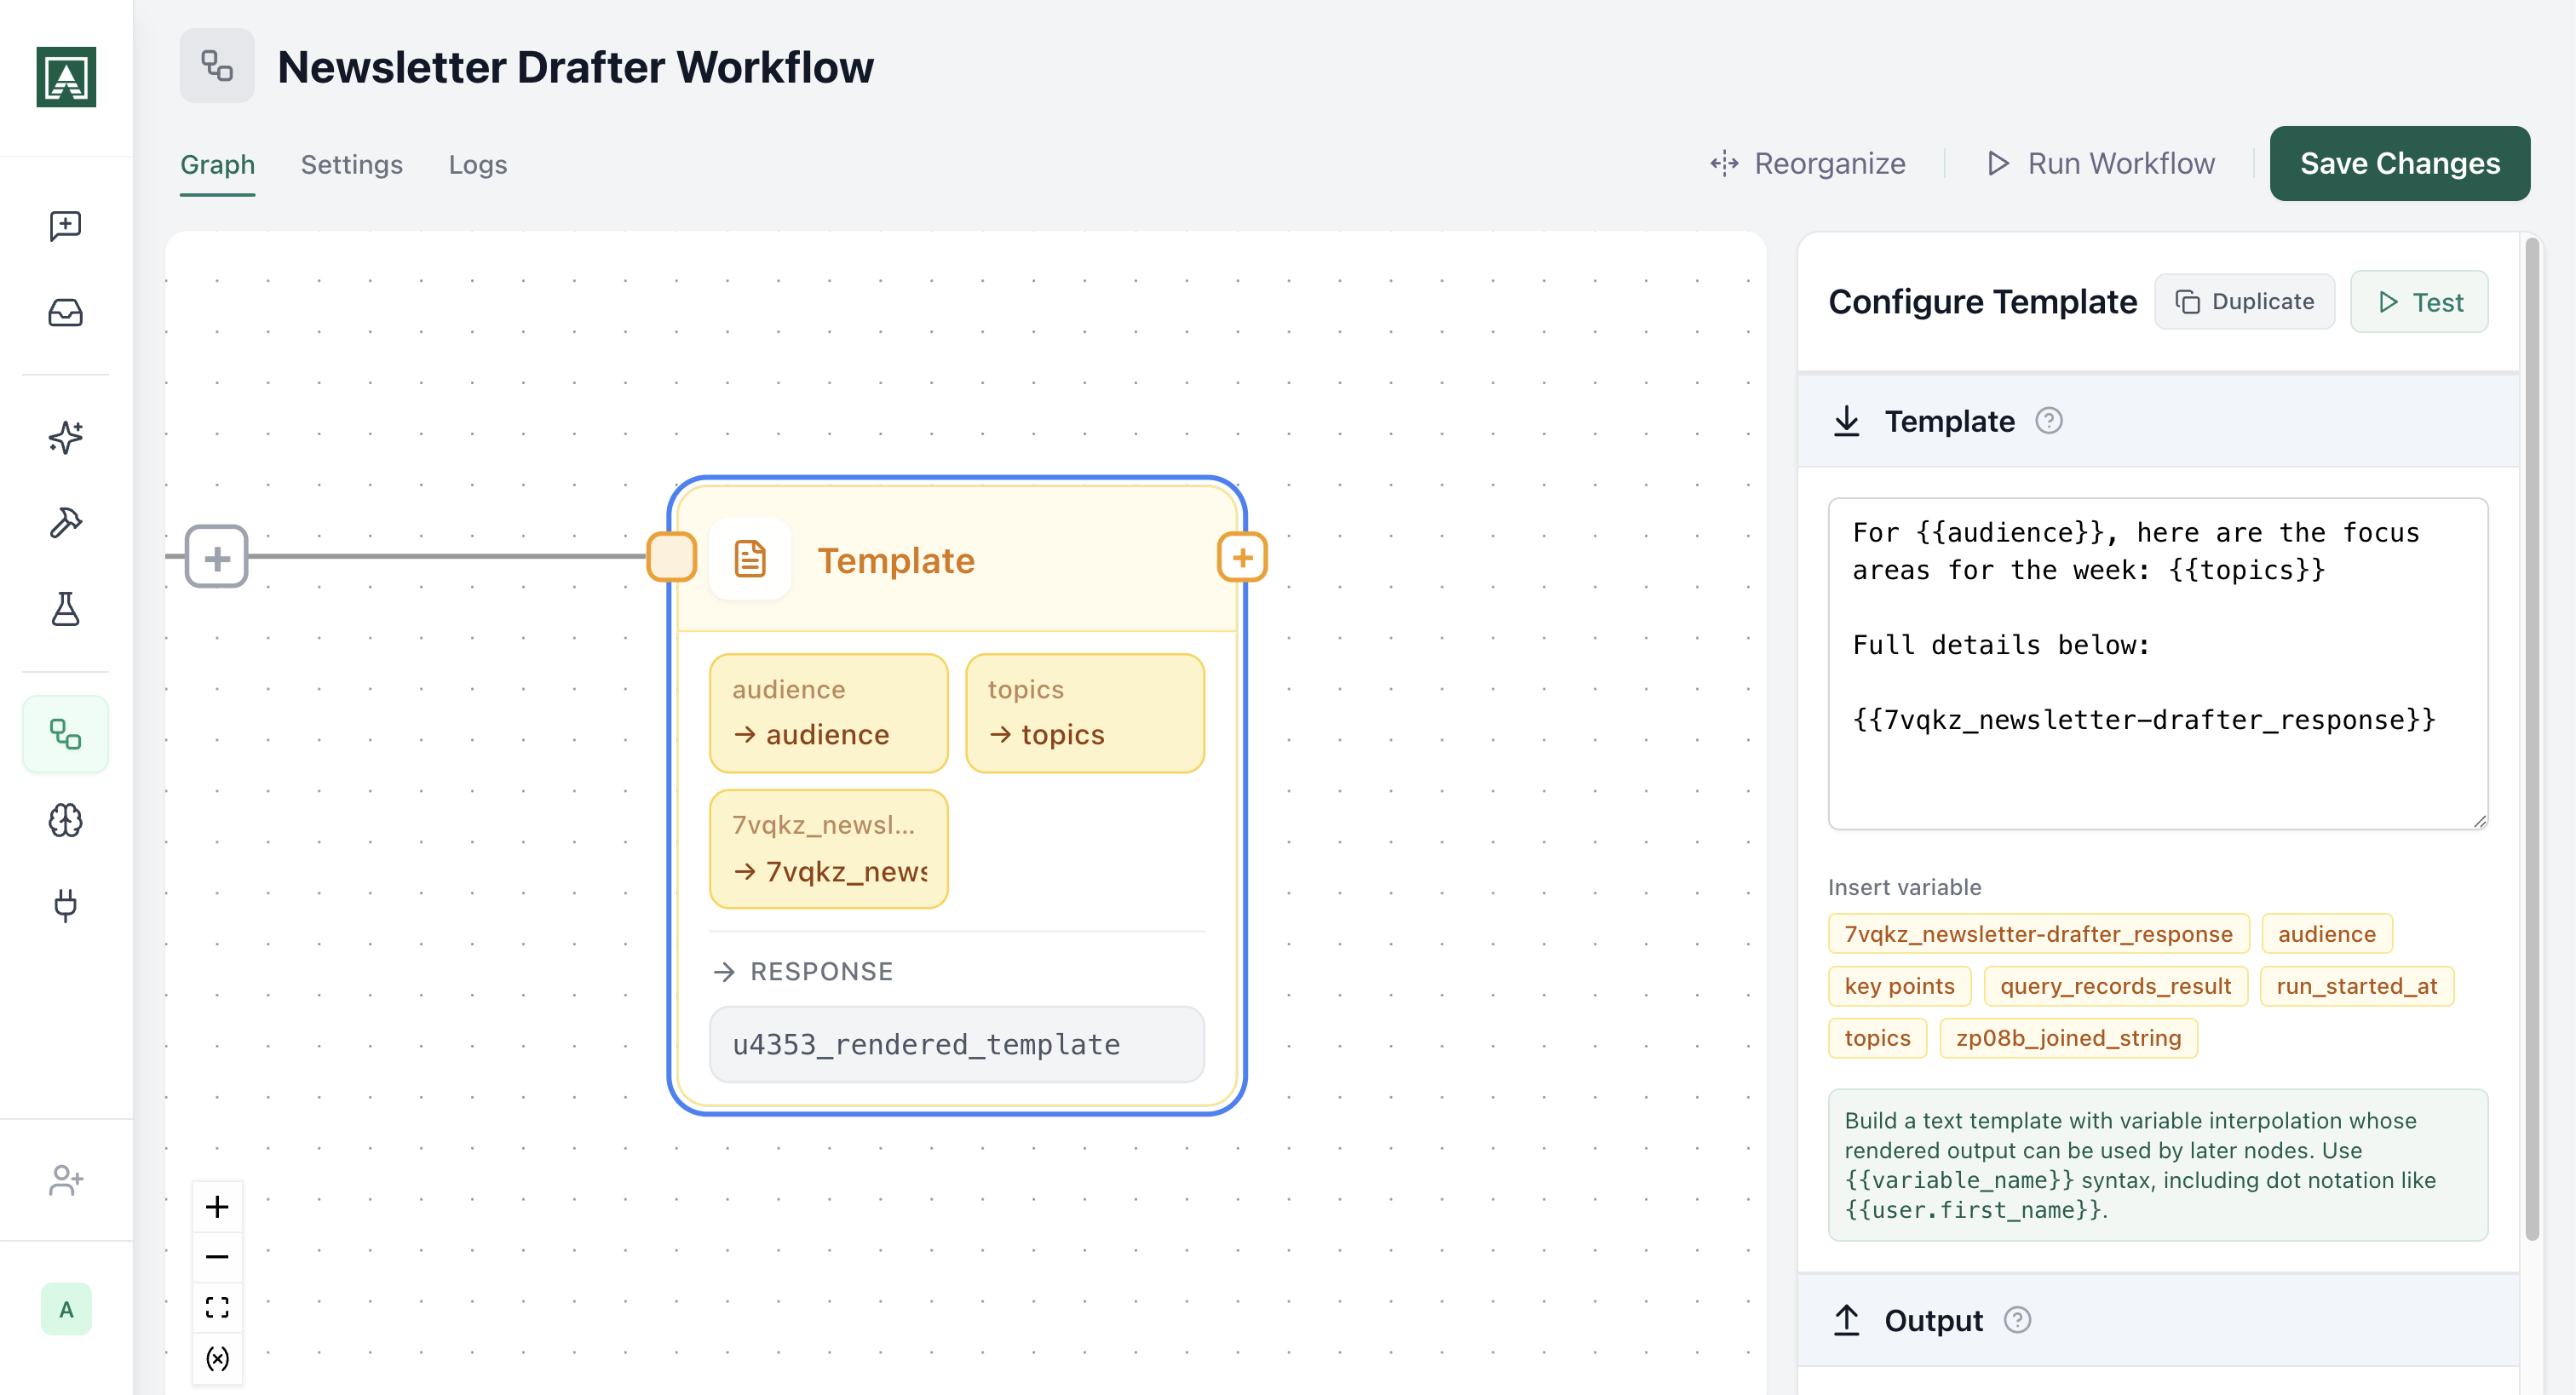Add node after Template via plus handle
This screenshot has width=2576, height=1395.
click(1242, 557)
